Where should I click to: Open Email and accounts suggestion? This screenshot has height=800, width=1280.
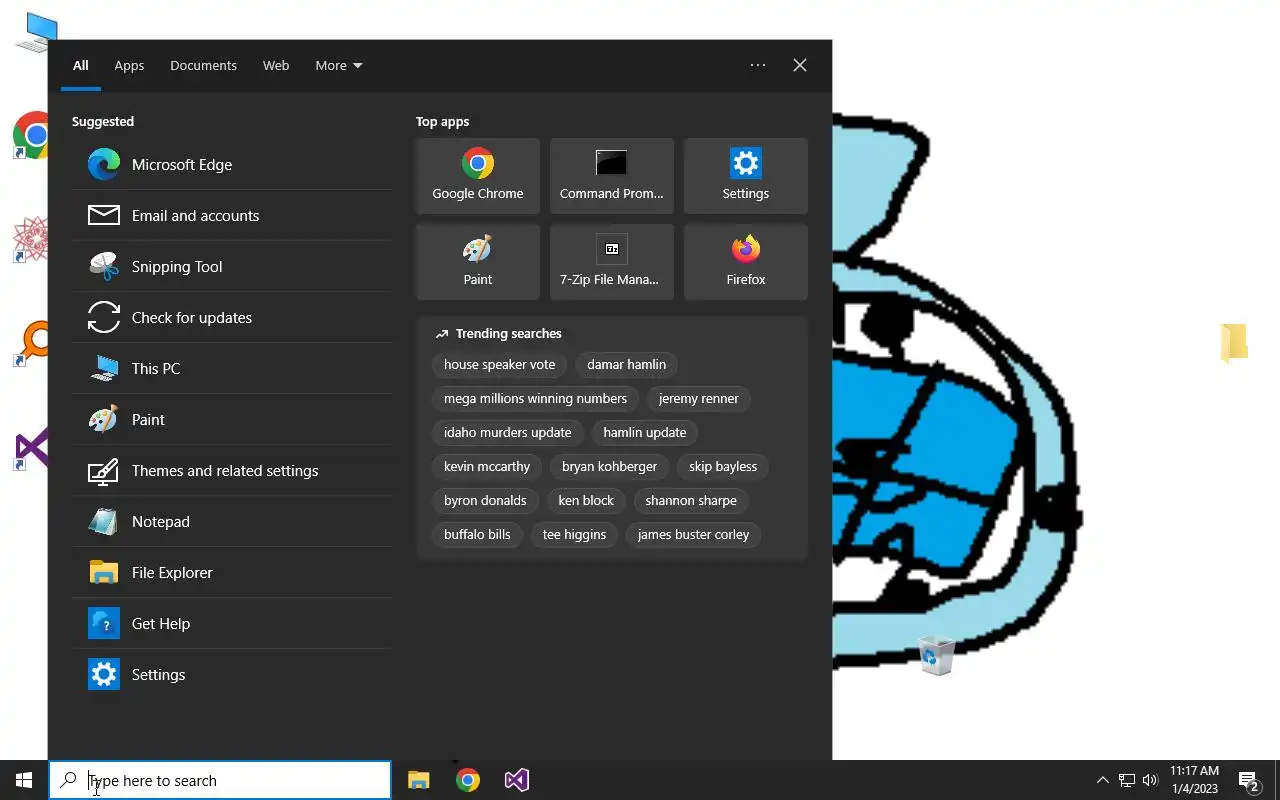pyautogui.click(x=231, y=216)
